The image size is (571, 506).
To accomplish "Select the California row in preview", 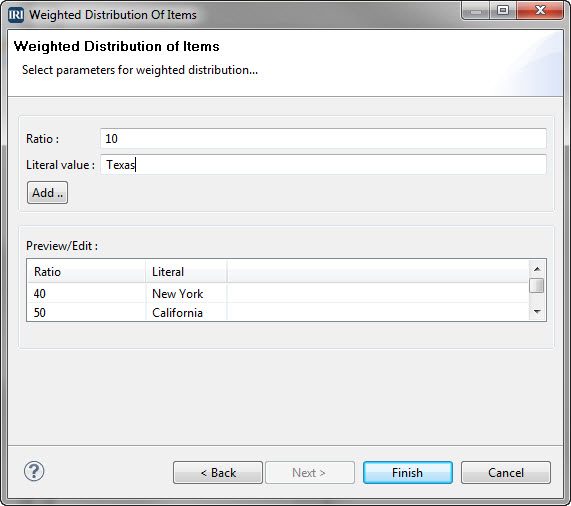I will [x=278, y=312].
